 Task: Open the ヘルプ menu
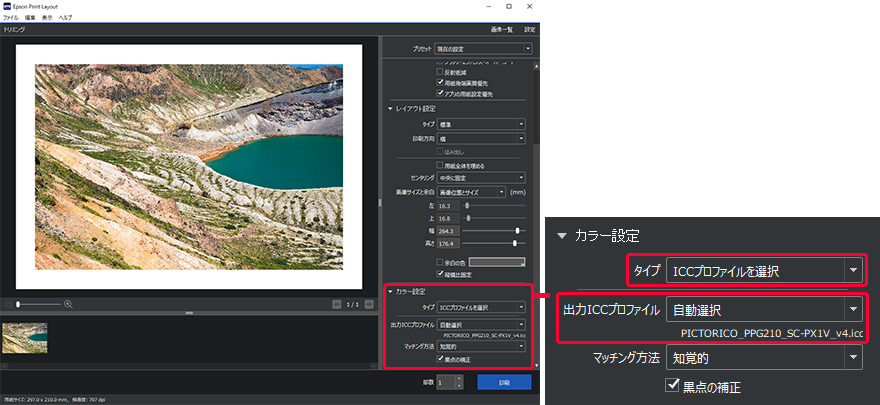pos(65,18)
